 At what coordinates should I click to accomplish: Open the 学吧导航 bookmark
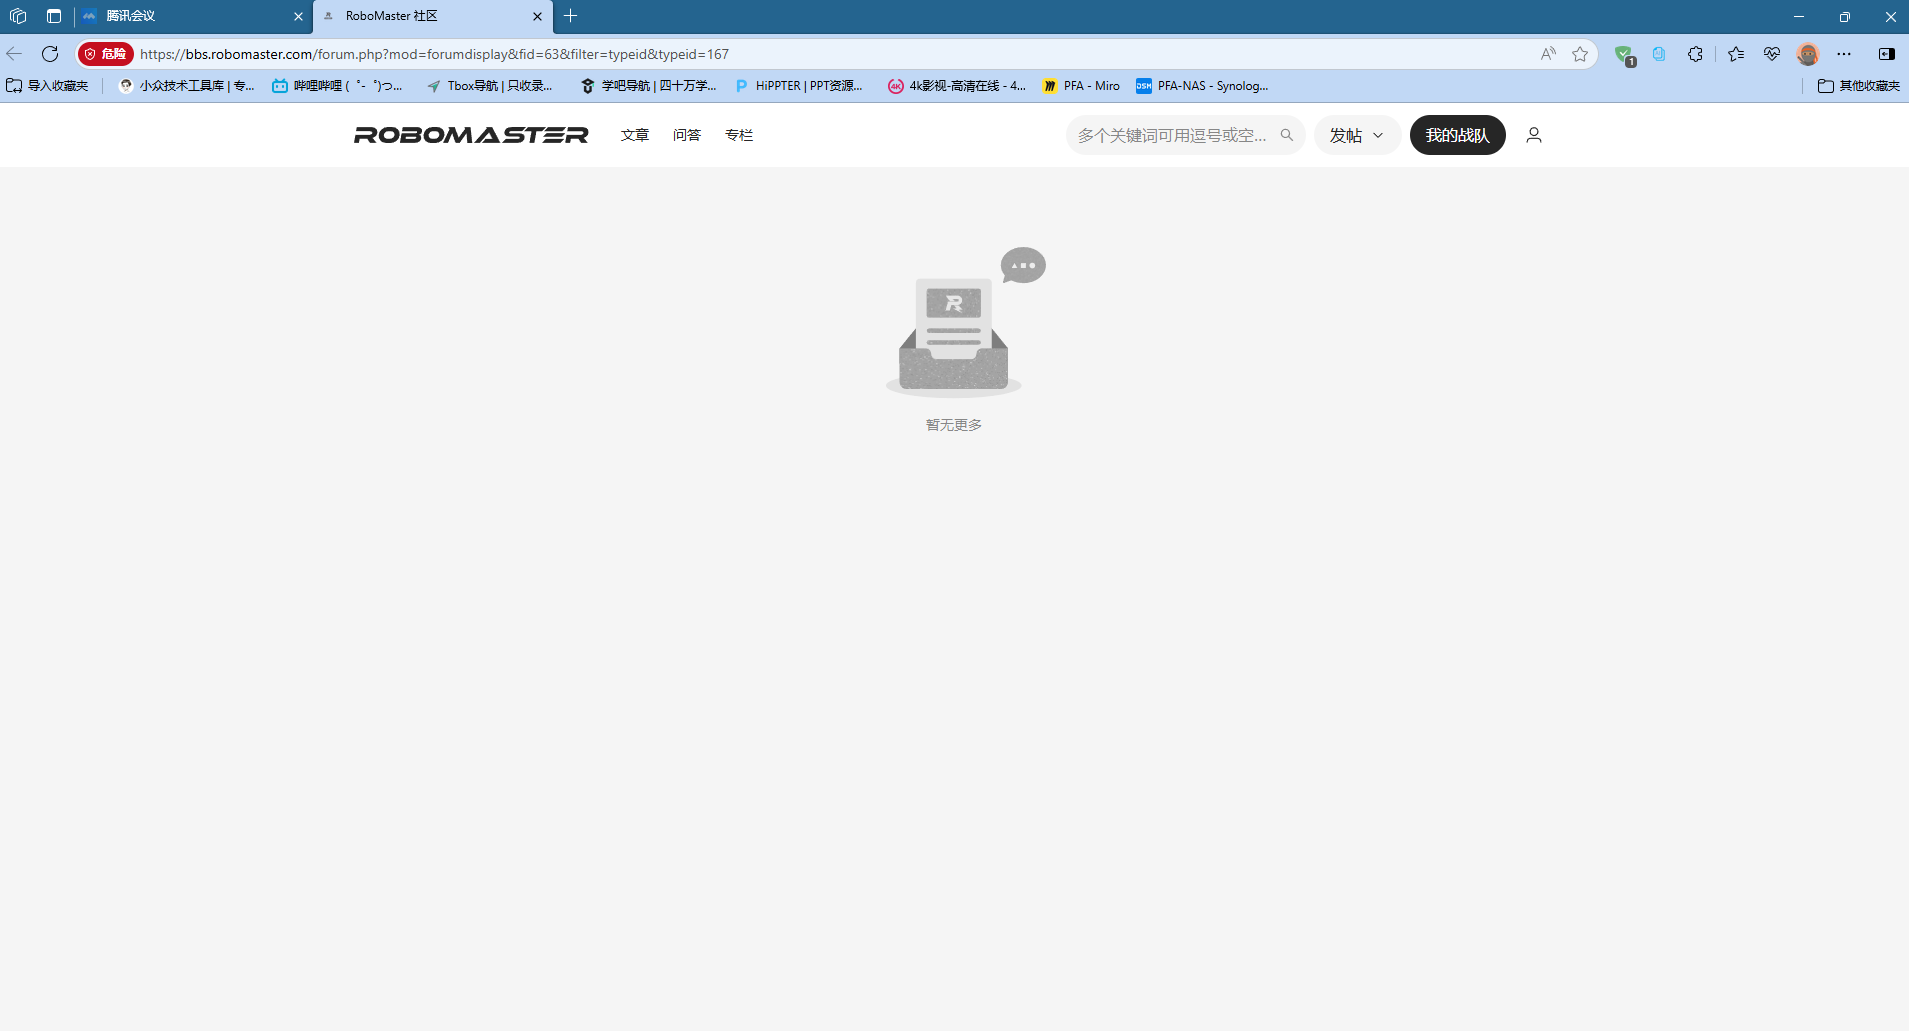pos(648,86)
